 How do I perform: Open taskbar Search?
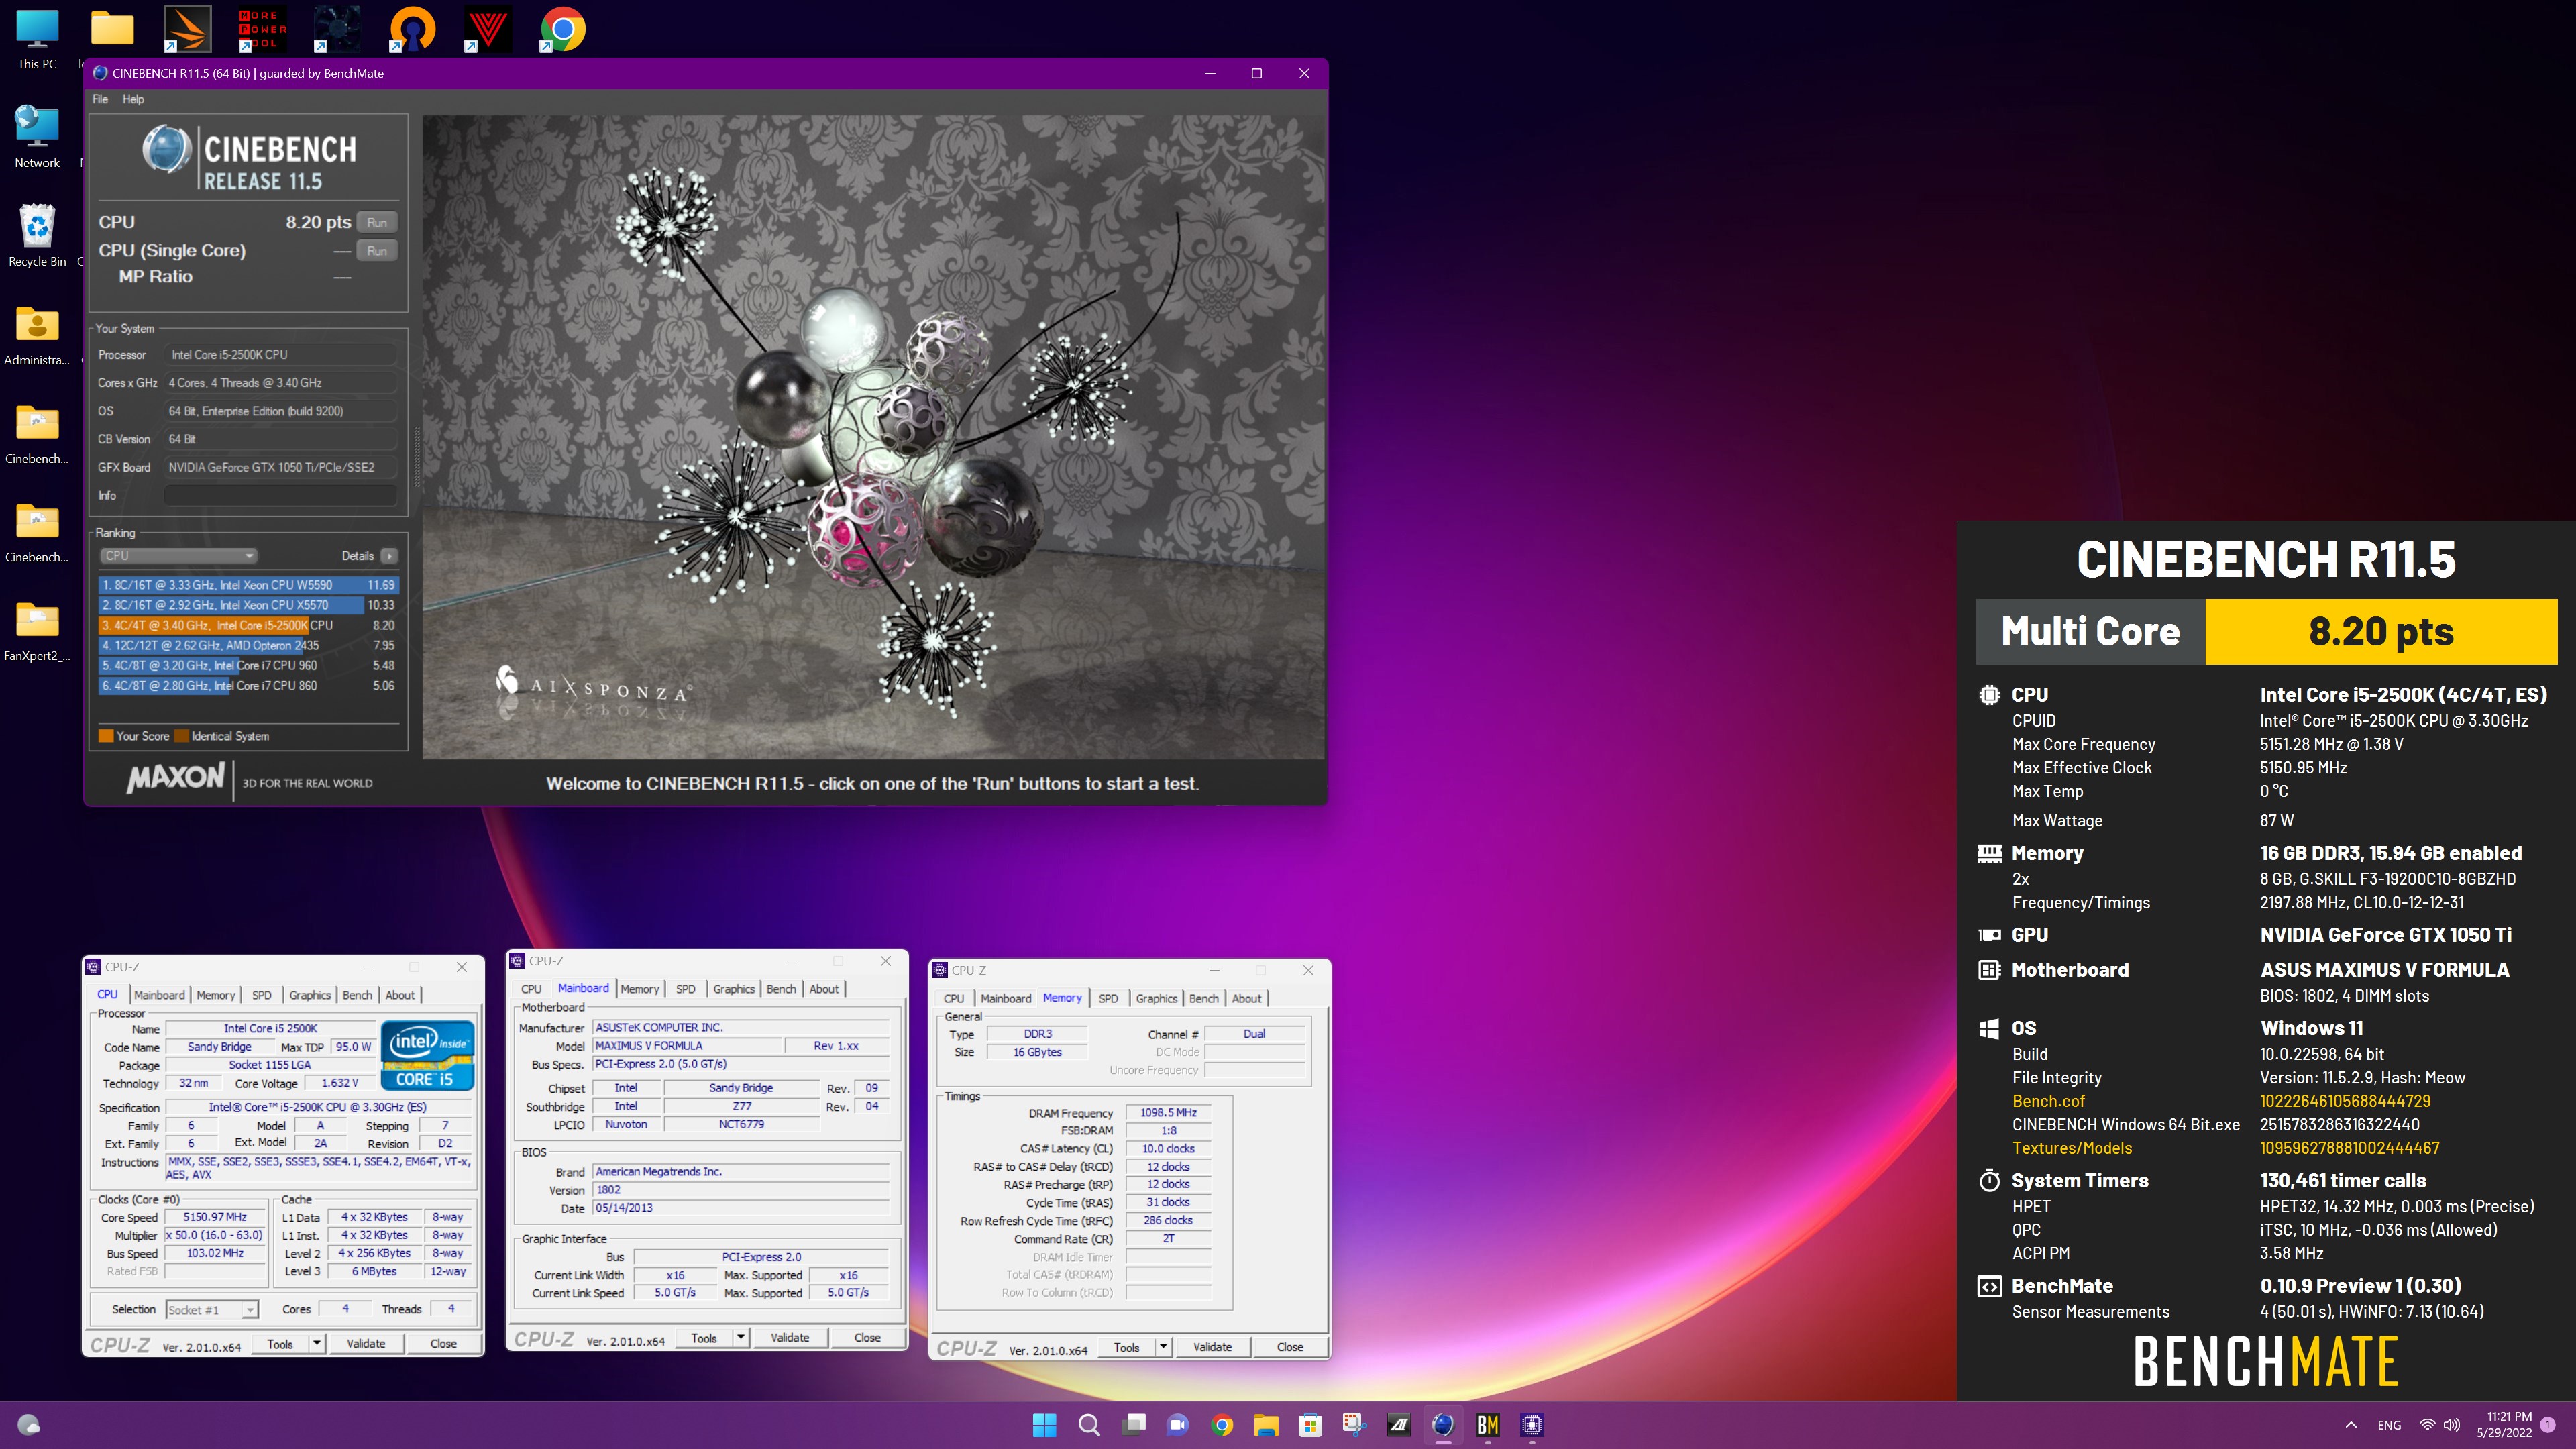pos(1089,1425)
